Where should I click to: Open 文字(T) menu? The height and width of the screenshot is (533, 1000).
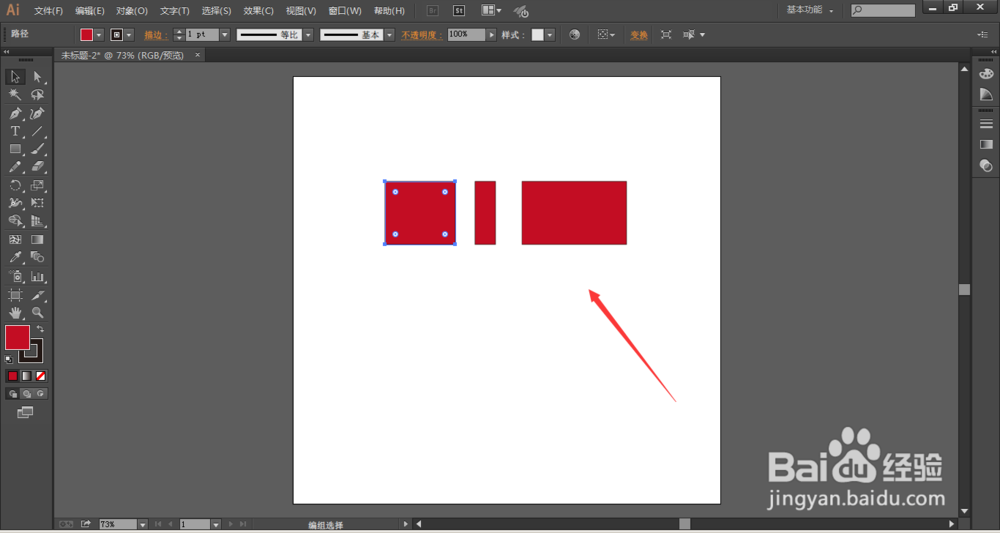point(175,11)
